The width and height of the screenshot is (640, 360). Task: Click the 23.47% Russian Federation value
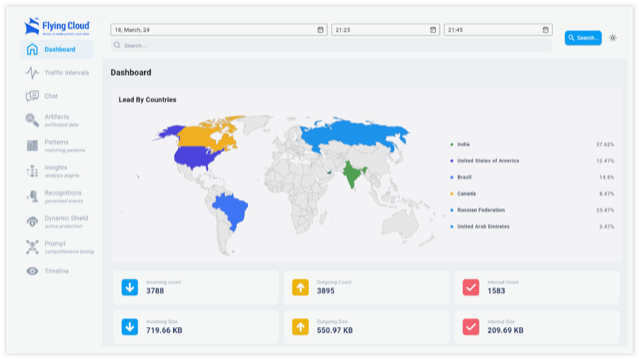tap(605, 210)
